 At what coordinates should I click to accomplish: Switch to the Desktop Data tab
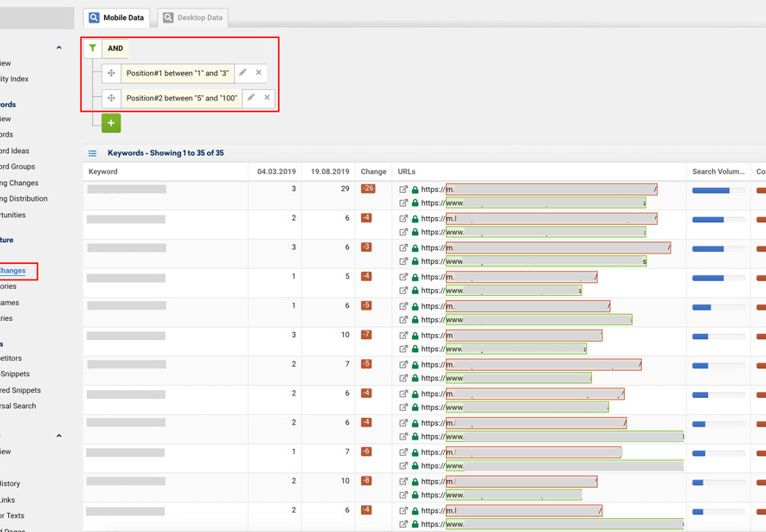(x=193, y=18)
